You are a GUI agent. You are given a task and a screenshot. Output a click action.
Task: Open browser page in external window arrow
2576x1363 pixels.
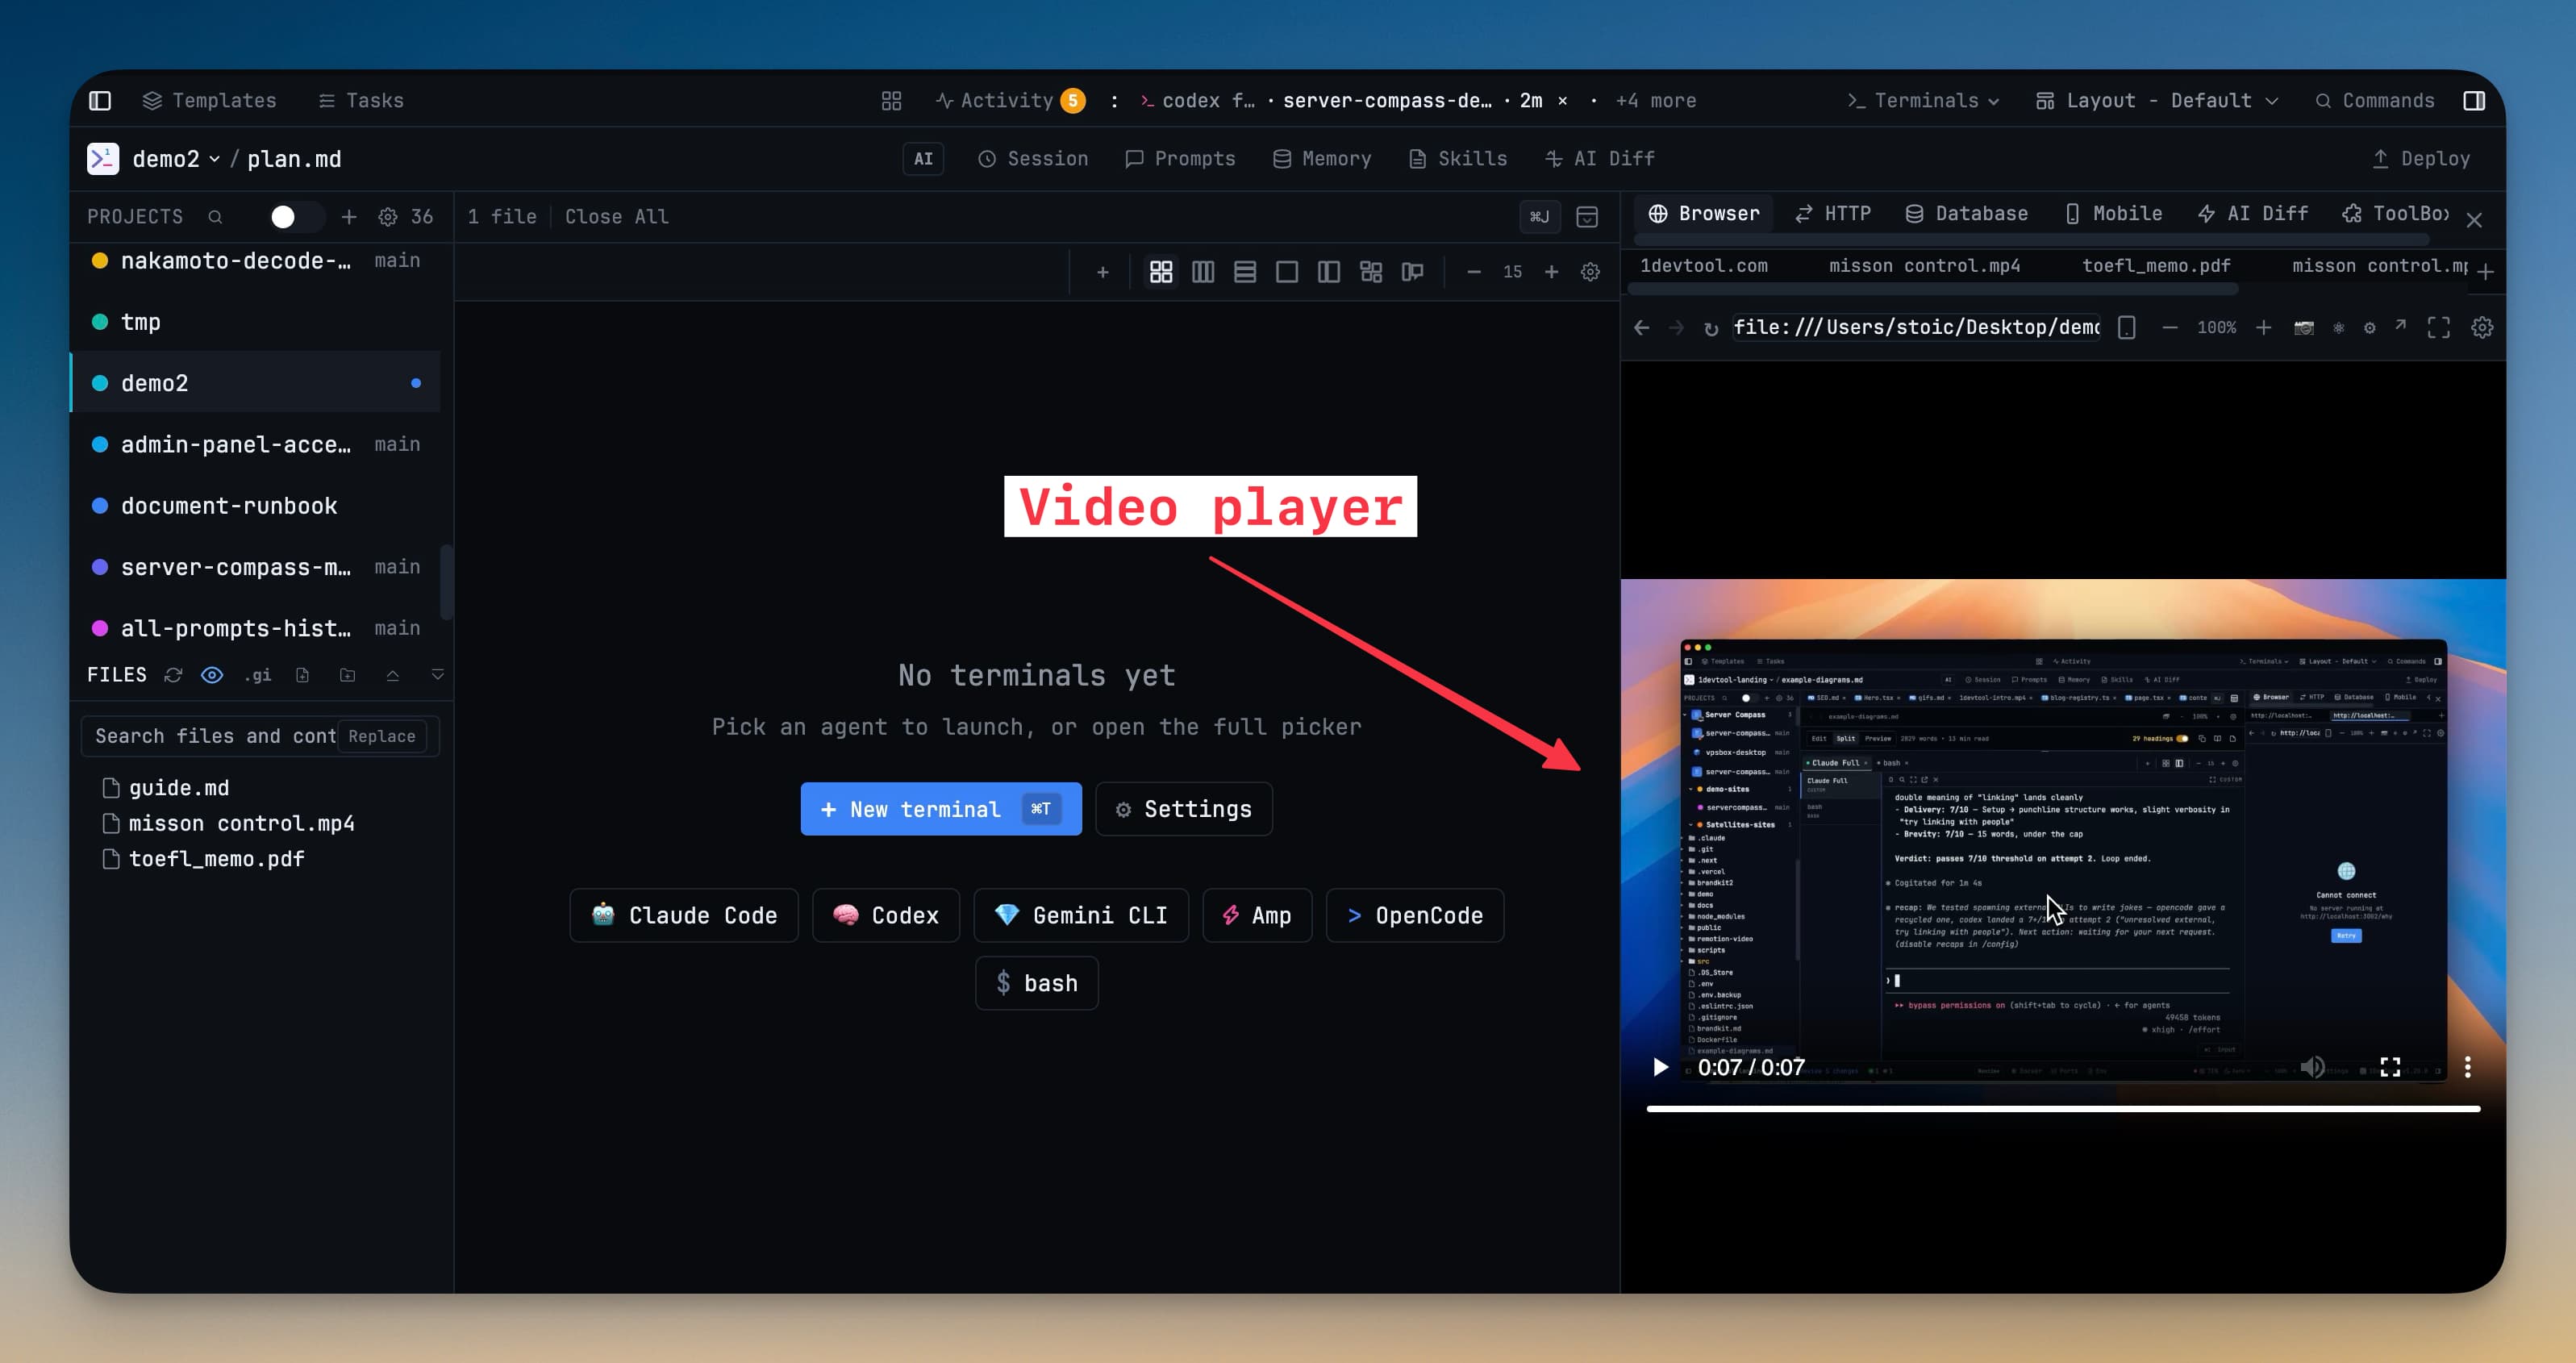click(x=2400, y=326)
